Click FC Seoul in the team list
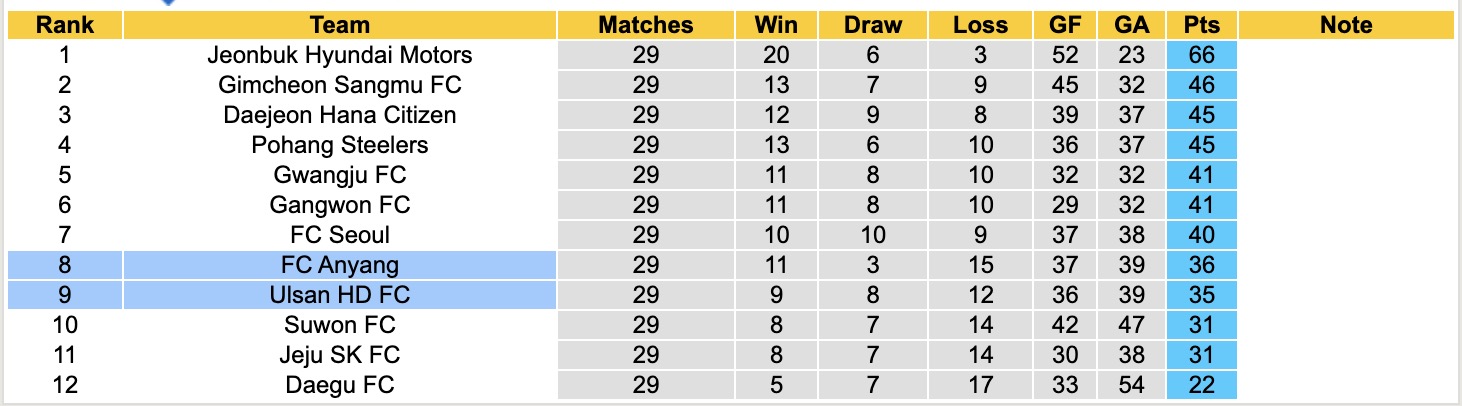The width and height of the screenshot is (1462, 406). coord(340,235)
